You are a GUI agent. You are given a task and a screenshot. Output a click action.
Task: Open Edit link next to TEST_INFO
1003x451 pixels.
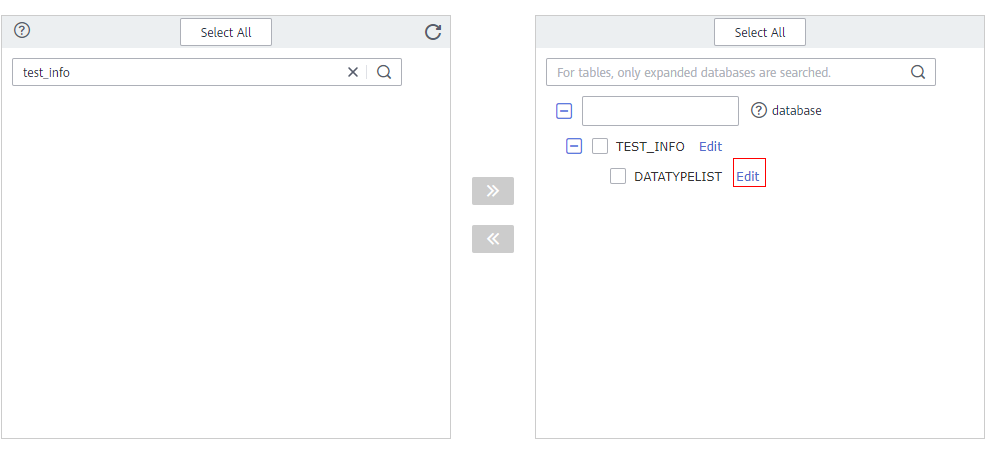(x=710, y=146)
